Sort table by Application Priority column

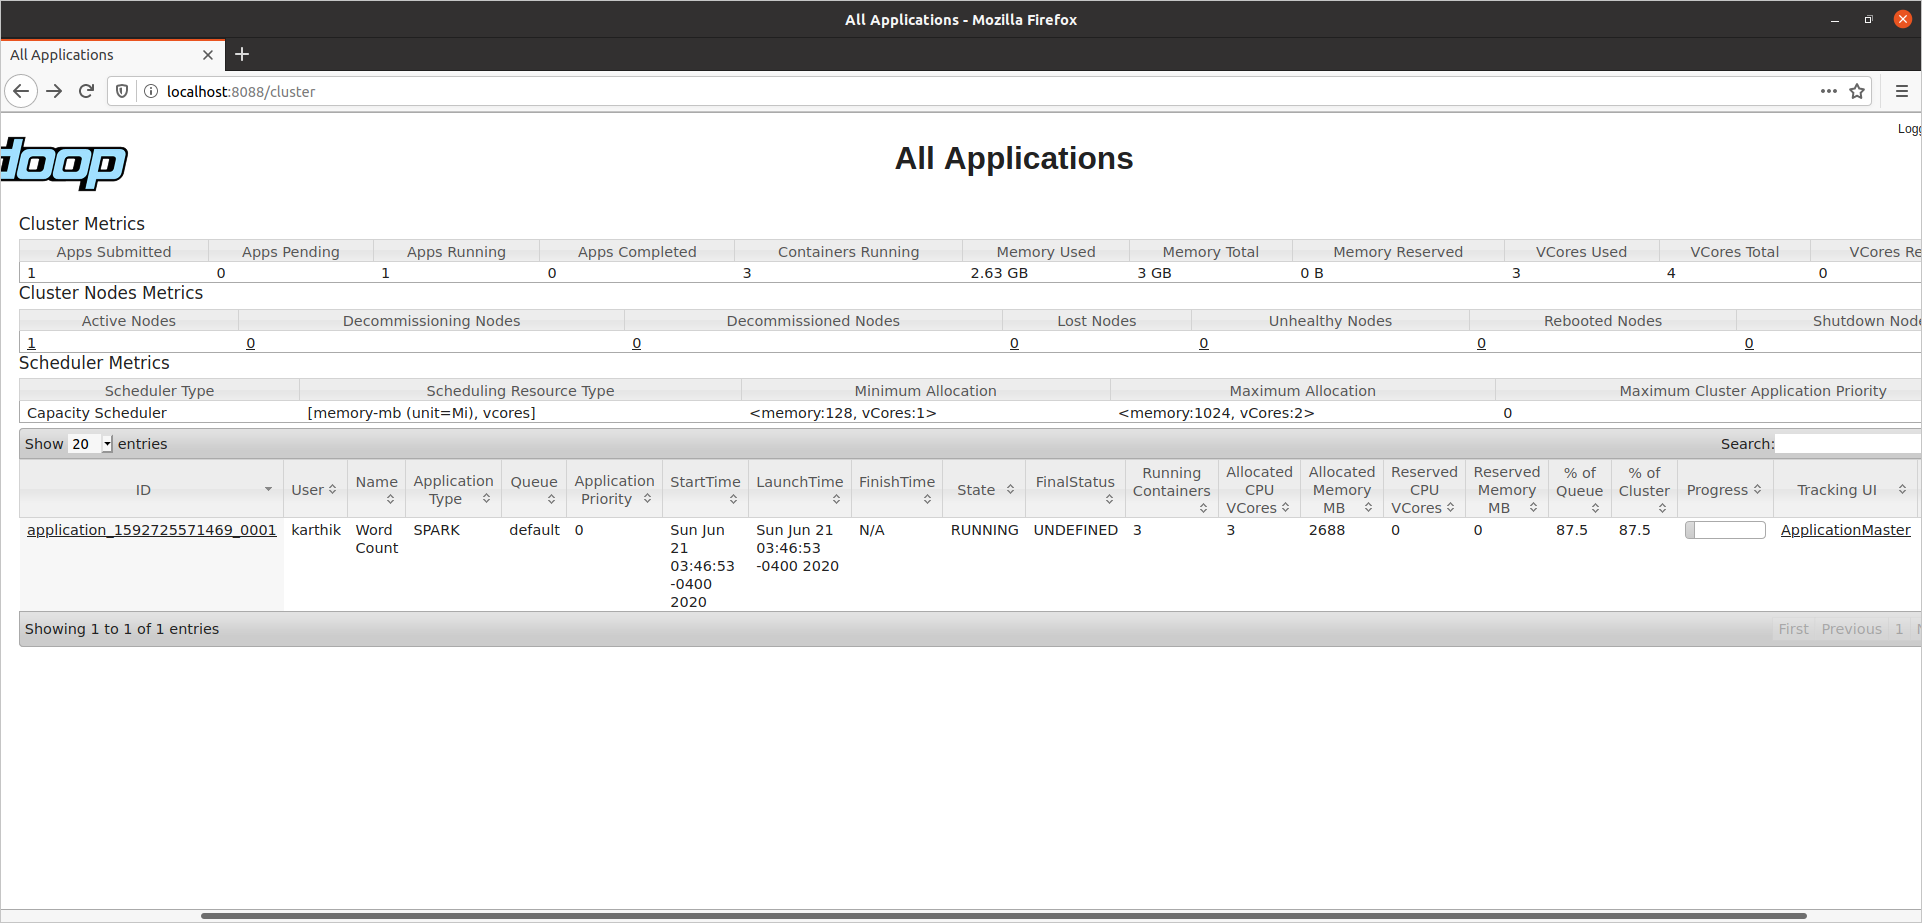tap(614, 490)
